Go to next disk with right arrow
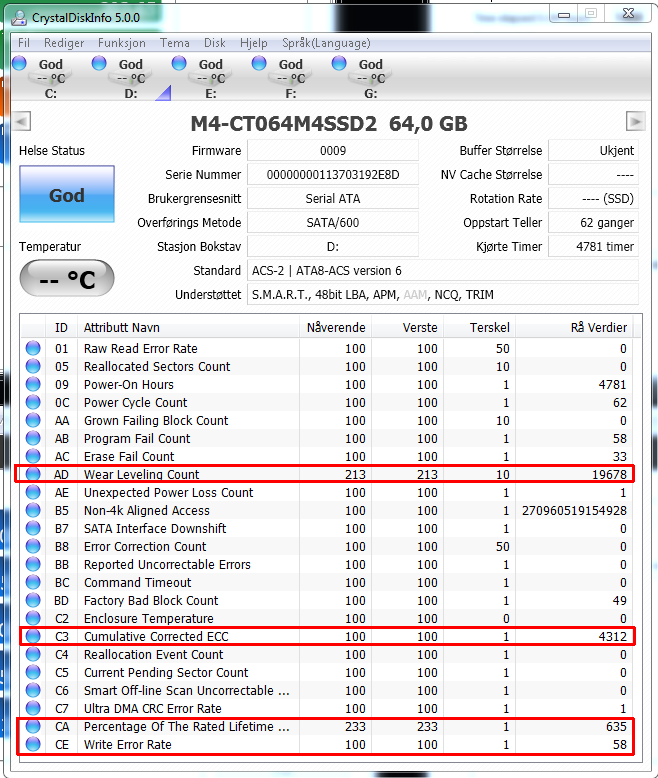 [x=636, y=121]
